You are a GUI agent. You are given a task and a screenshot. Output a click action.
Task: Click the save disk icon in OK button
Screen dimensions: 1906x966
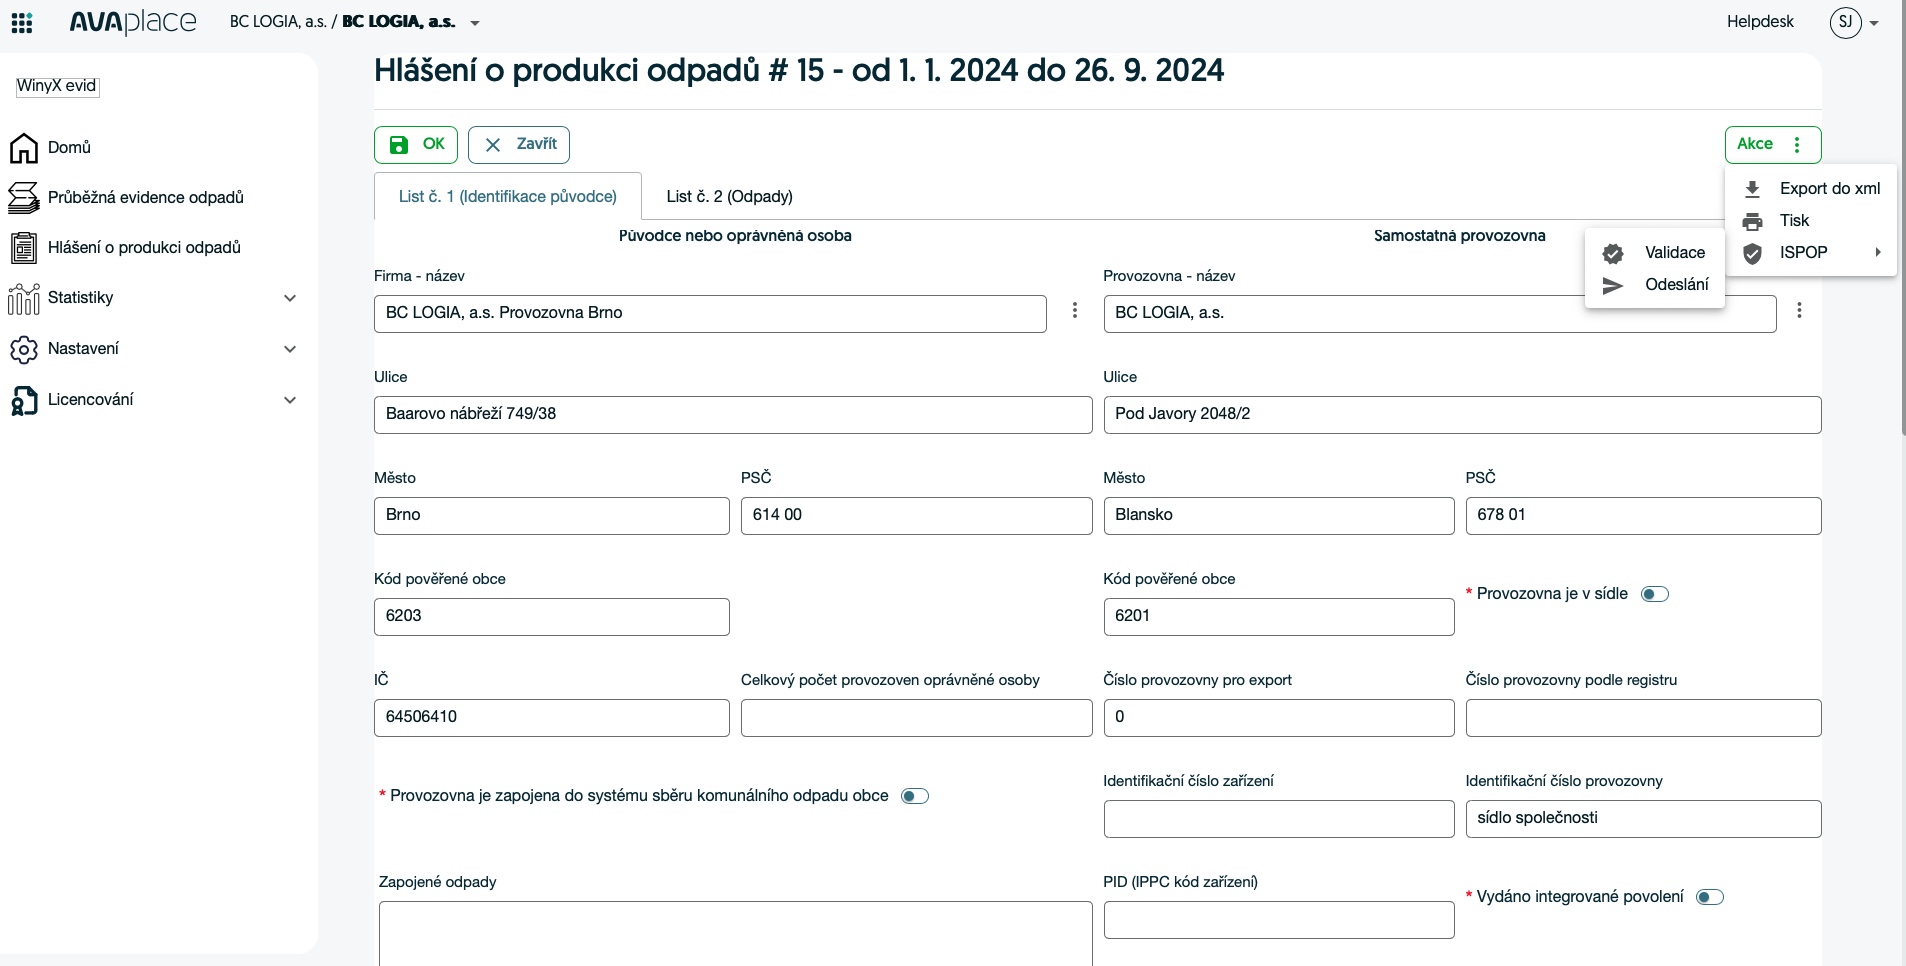point(399,145)
